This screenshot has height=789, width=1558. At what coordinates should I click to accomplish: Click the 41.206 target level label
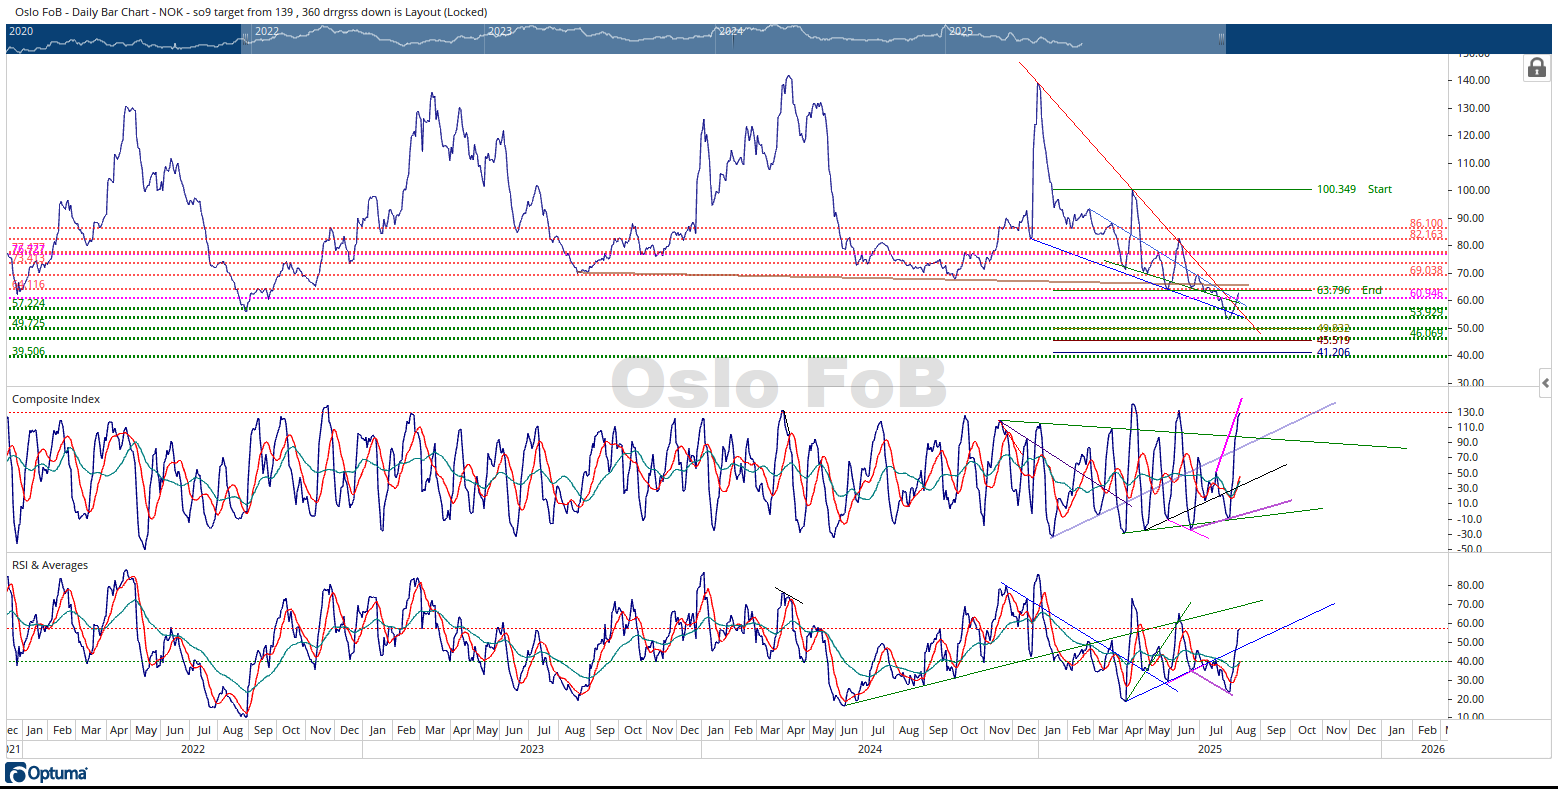[x=1333, y=353]
